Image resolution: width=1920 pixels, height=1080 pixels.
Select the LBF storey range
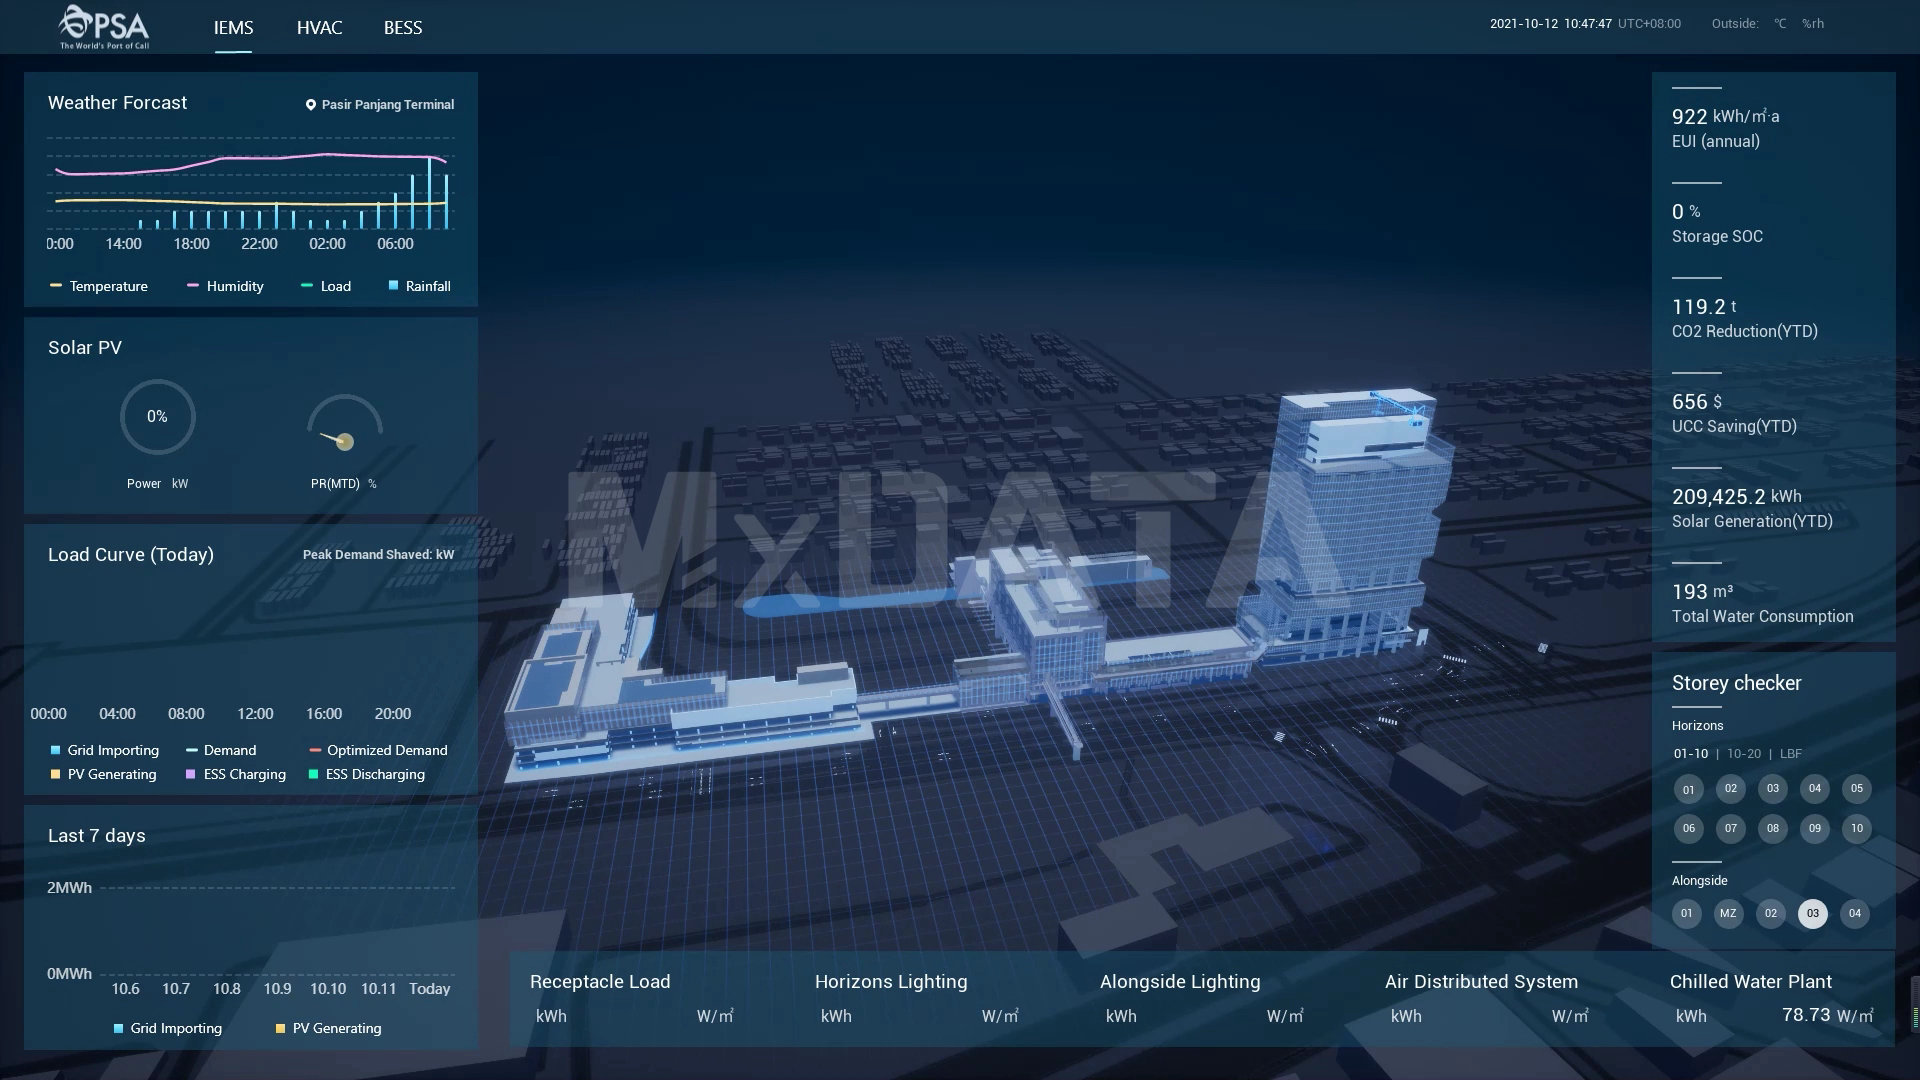click(1790, 754)
